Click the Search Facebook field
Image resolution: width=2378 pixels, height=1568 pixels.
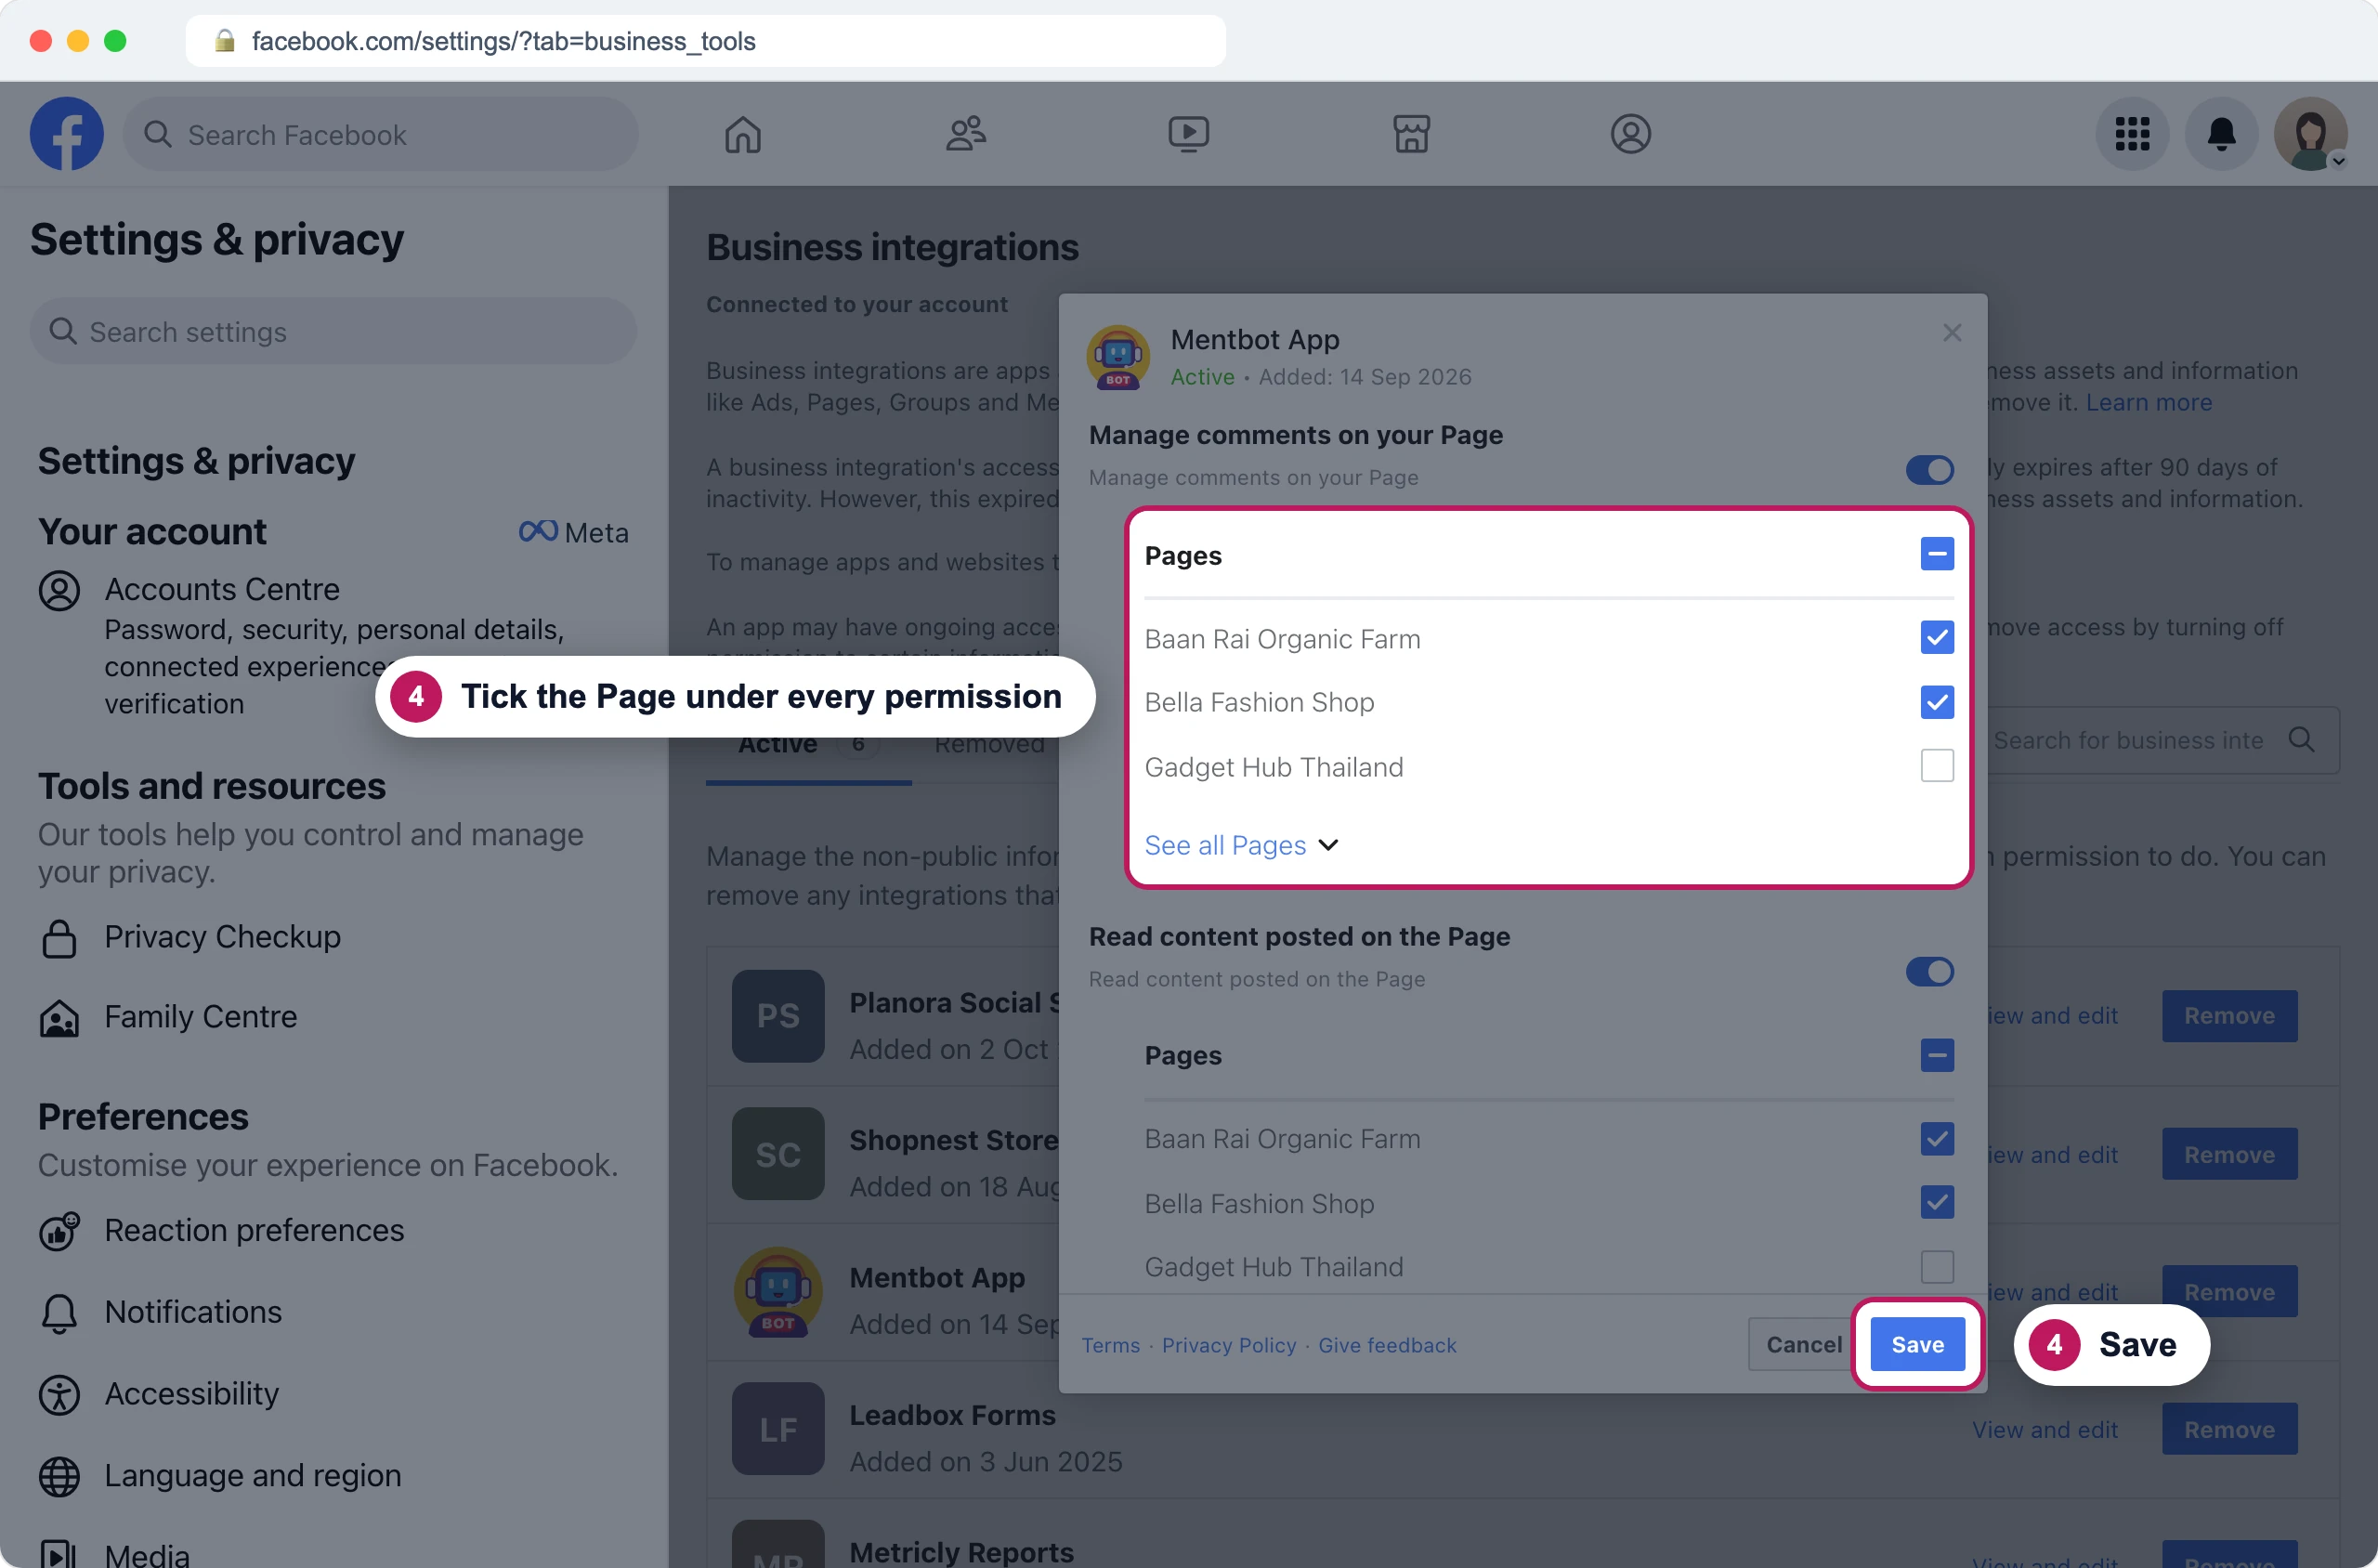coord(380,134)
